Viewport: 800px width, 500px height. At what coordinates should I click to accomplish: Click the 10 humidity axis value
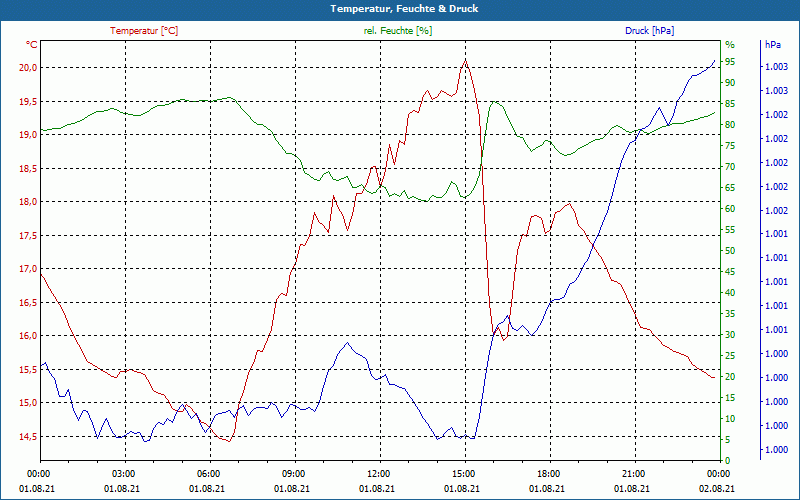point(730,419)
